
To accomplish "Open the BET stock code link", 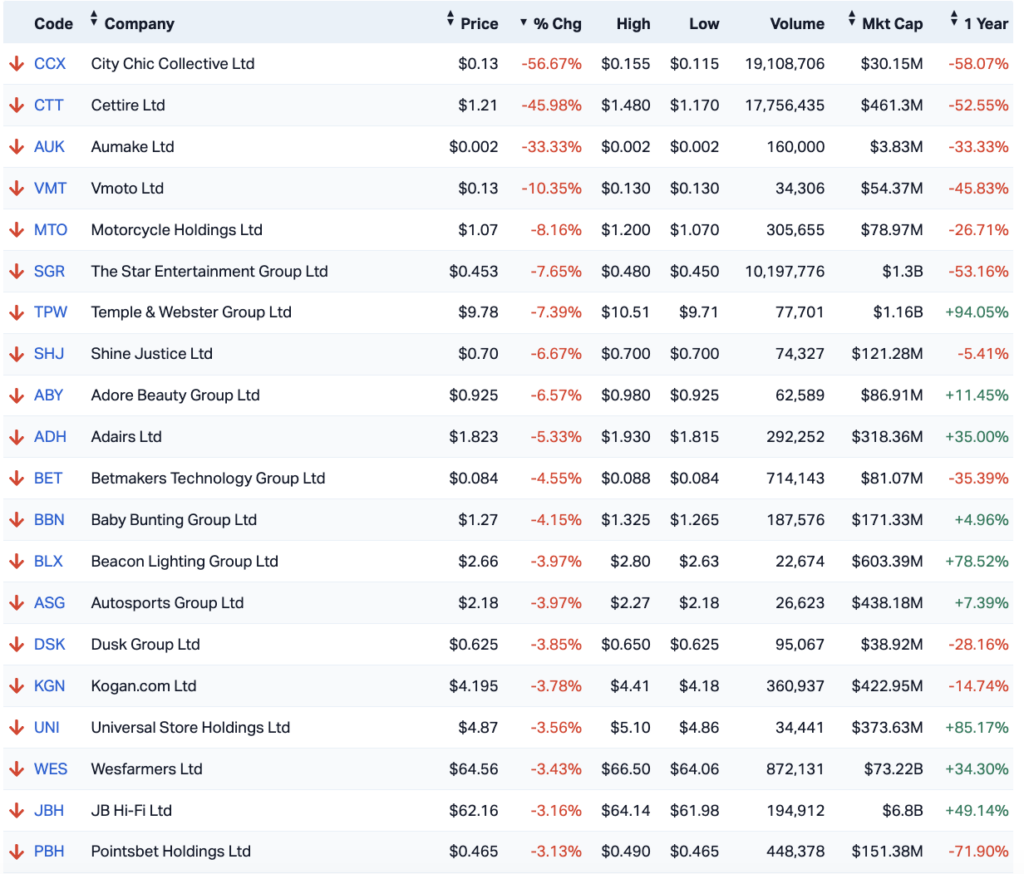I will (x=48, y=478).
